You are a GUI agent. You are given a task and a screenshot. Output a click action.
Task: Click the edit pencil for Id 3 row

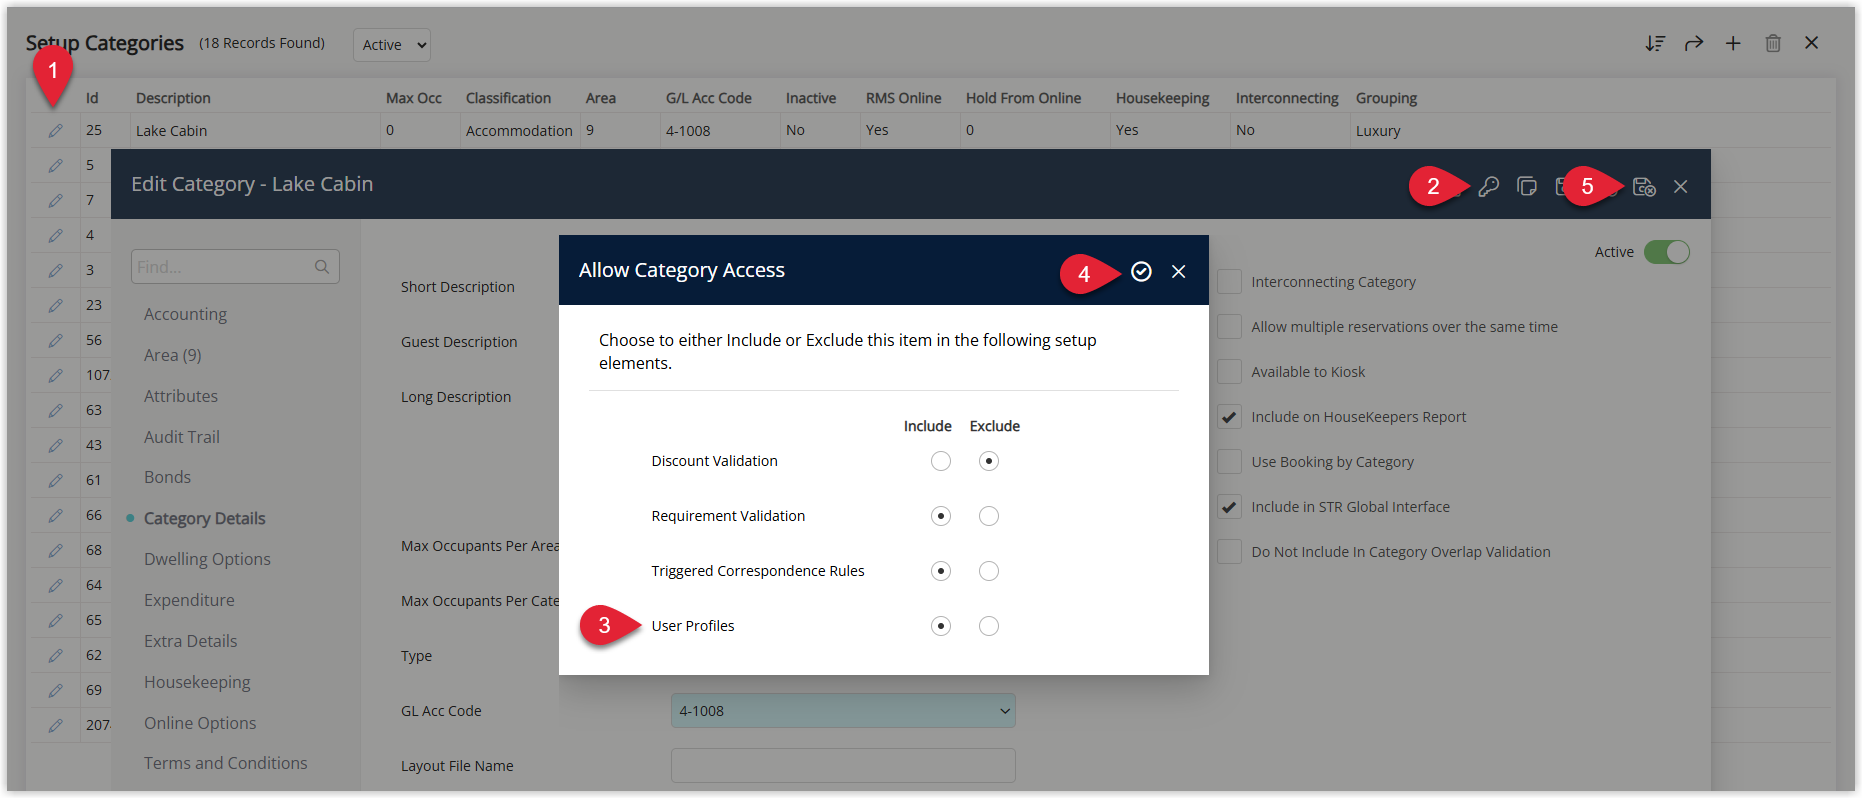56,270
